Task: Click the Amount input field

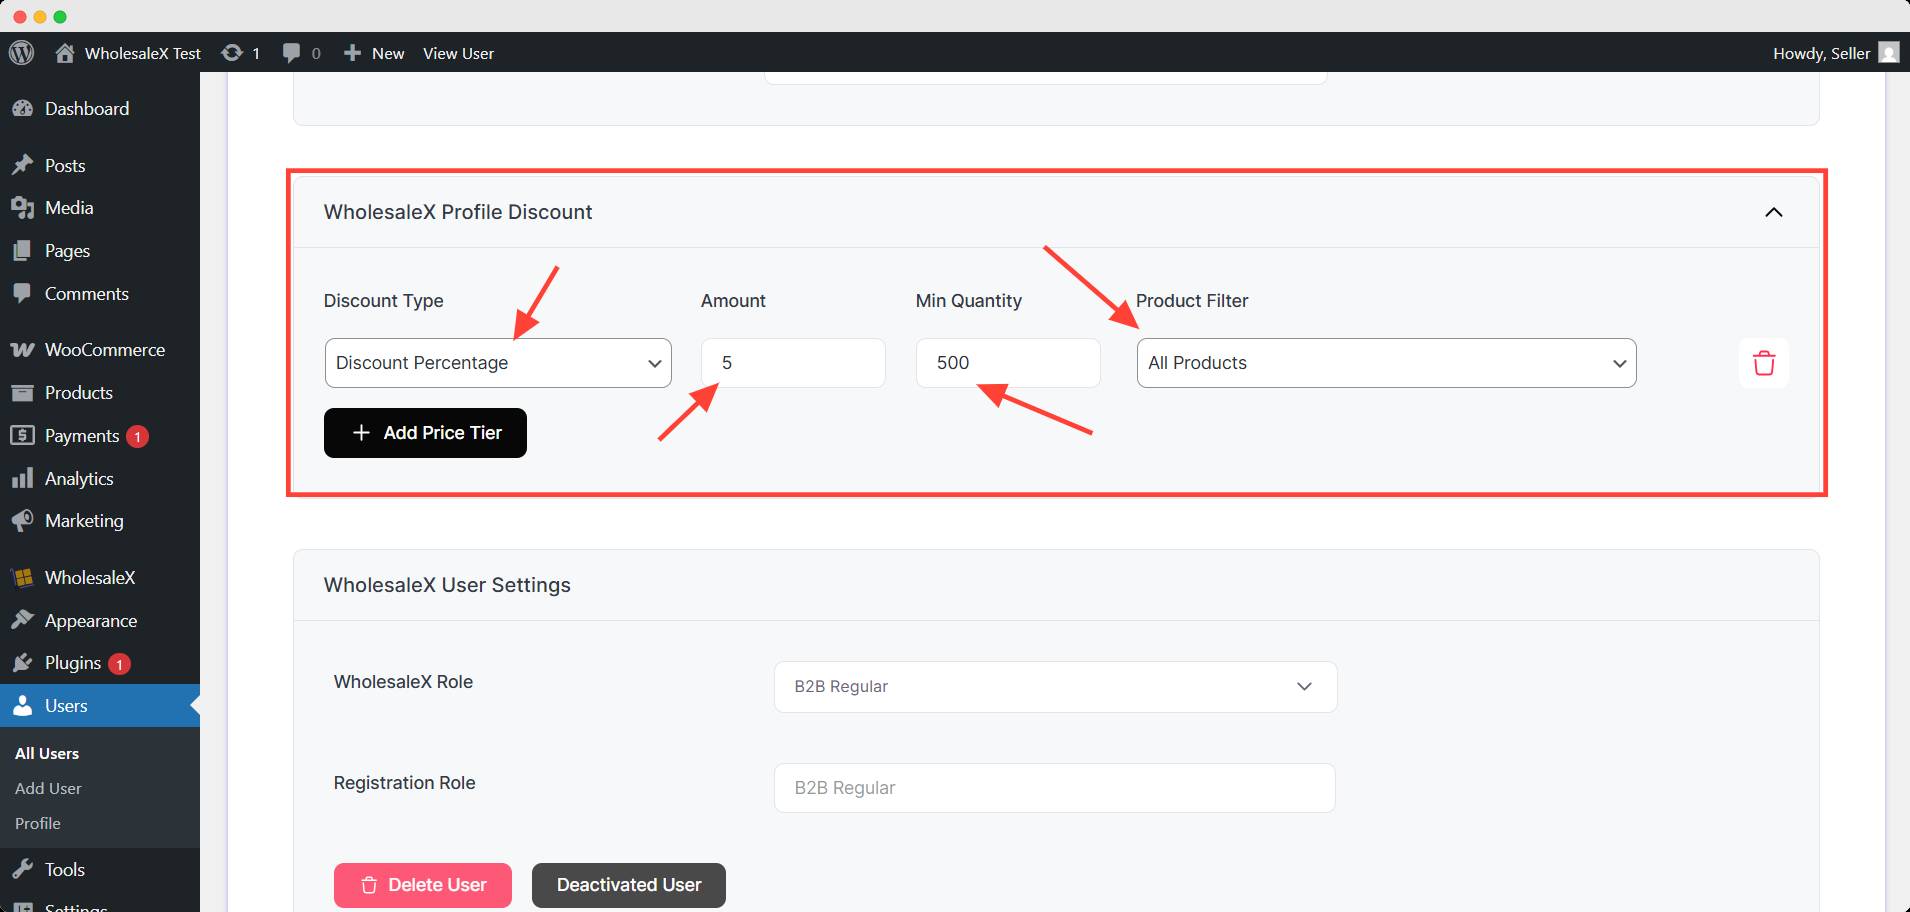Action: 793,363
